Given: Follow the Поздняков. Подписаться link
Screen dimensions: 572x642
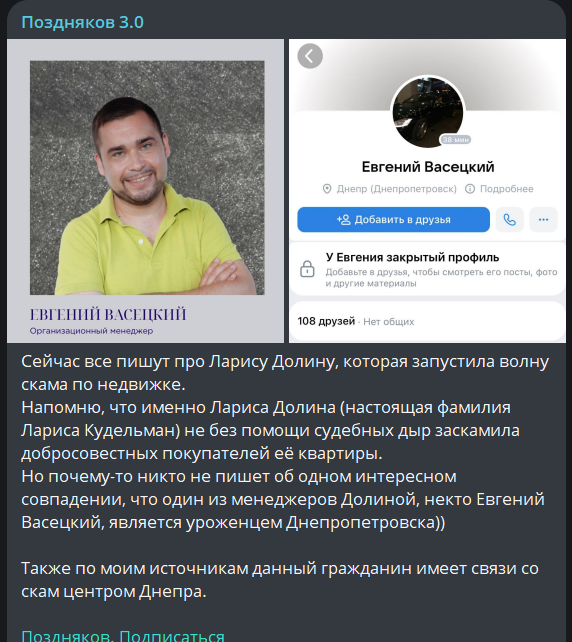Looking at the screenshot, I should [123, 635].
